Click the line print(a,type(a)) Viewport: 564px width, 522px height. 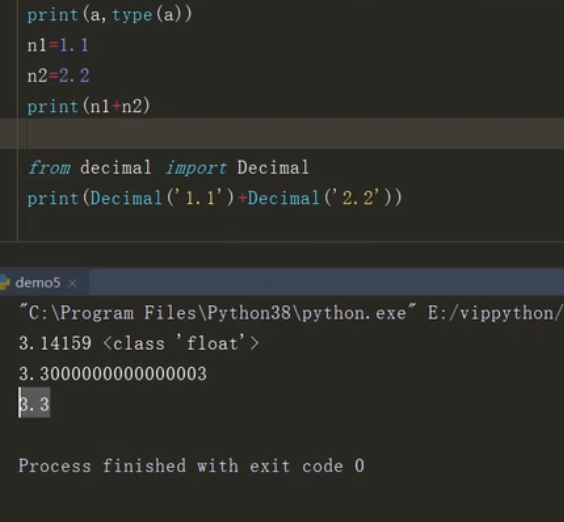(110, 15)
